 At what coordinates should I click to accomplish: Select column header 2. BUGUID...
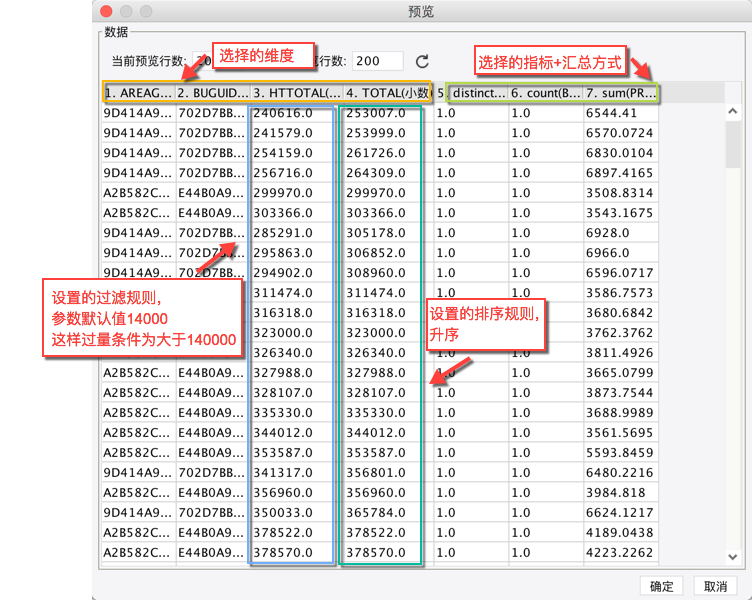(212, 93)
